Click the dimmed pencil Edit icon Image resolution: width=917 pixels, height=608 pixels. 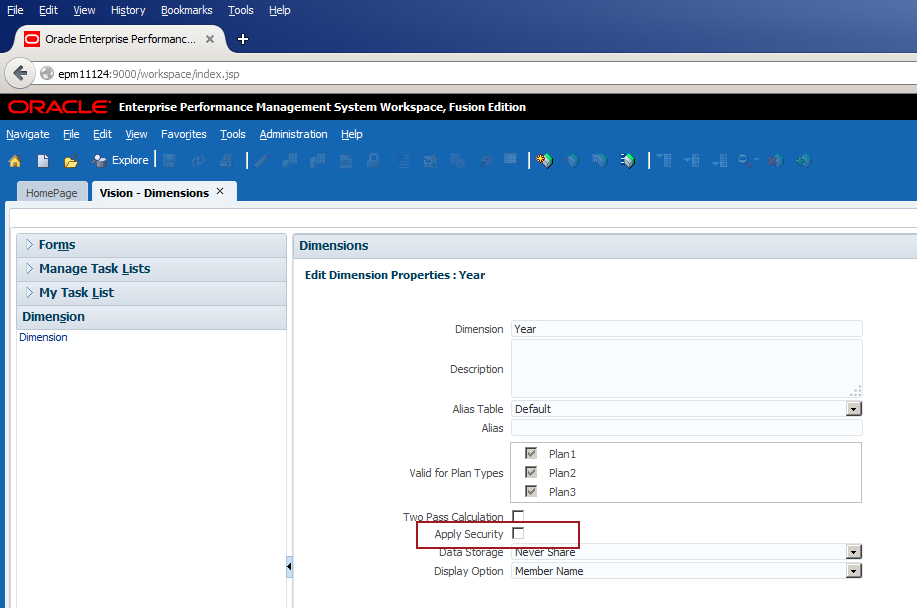261,161
